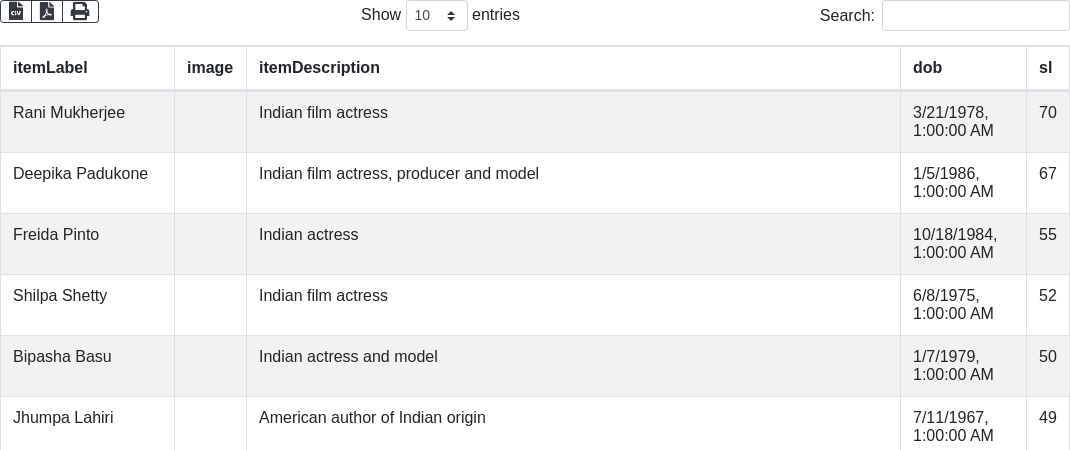Screen dimensions: 1070x450
Task: Click the sl value 70 cell
Action: 1047,113
